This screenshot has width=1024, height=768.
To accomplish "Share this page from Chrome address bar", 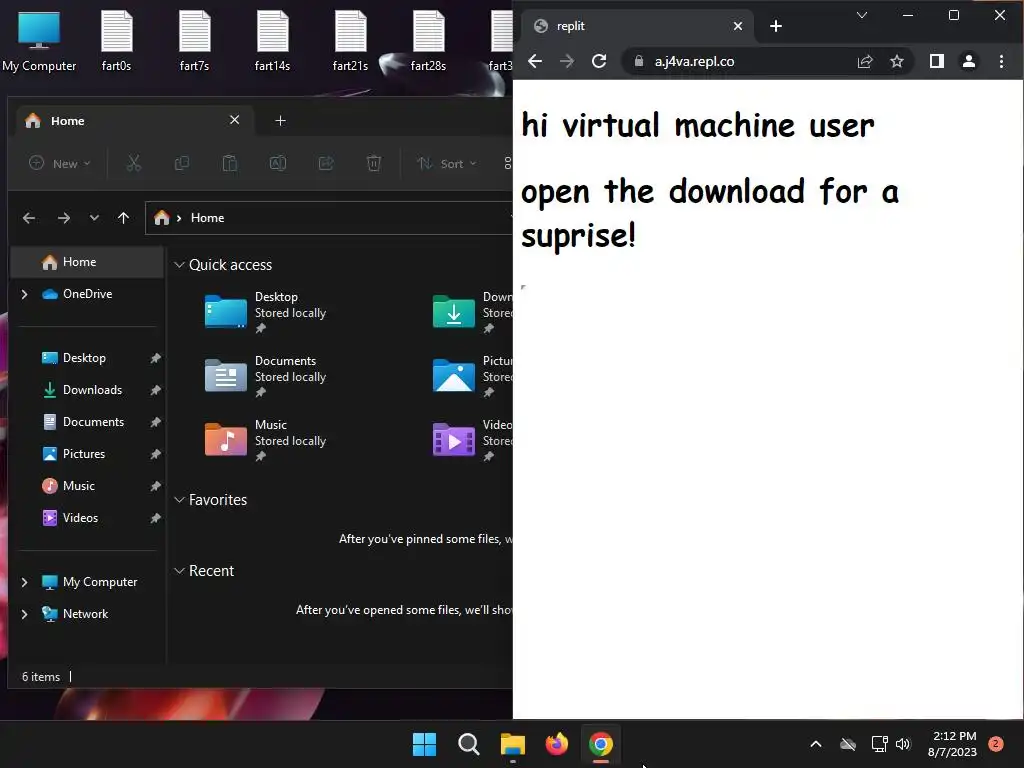I will (865, 61).
